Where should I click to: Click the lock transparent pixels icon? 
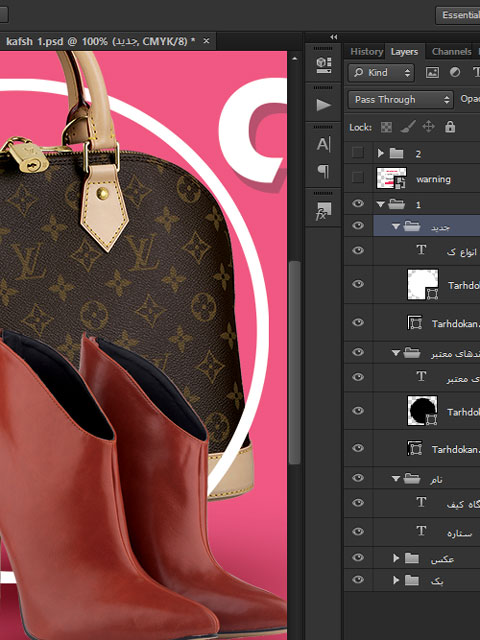tap(386, 127)
